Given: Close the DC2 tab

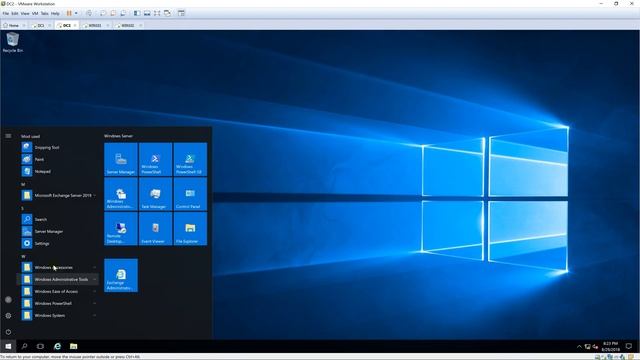Looking at the screenshot, I should tap(75, 25).
